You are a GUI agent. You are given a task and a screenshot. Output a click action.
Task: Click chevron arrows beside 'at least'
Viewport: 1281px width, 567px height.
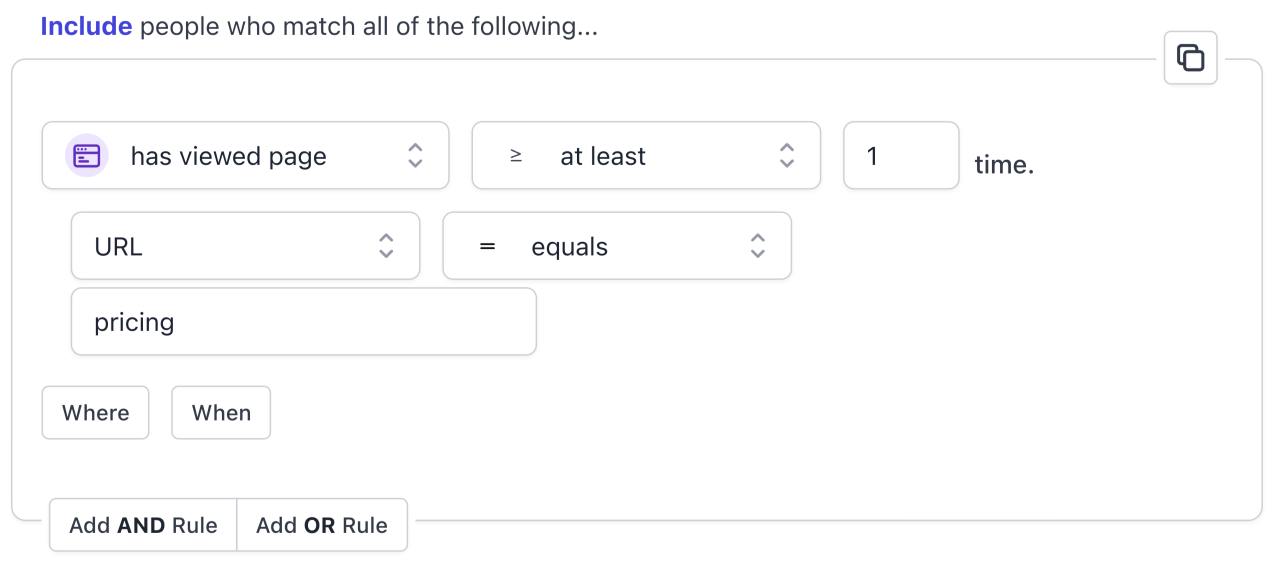787,156
